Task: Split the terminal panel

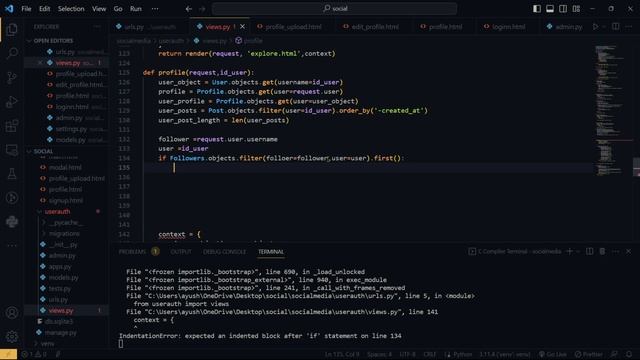Action: pyautogui.click(x=589, y=251)
